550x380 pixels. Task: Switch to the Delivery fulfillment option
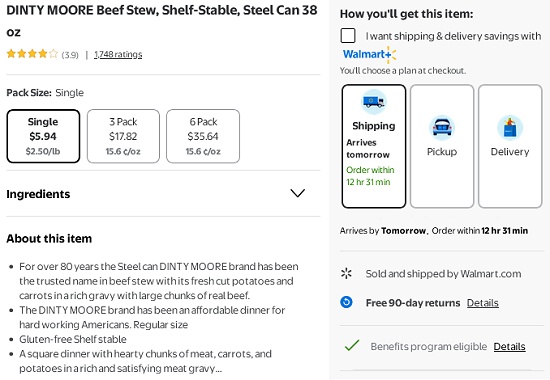point(510,146)
